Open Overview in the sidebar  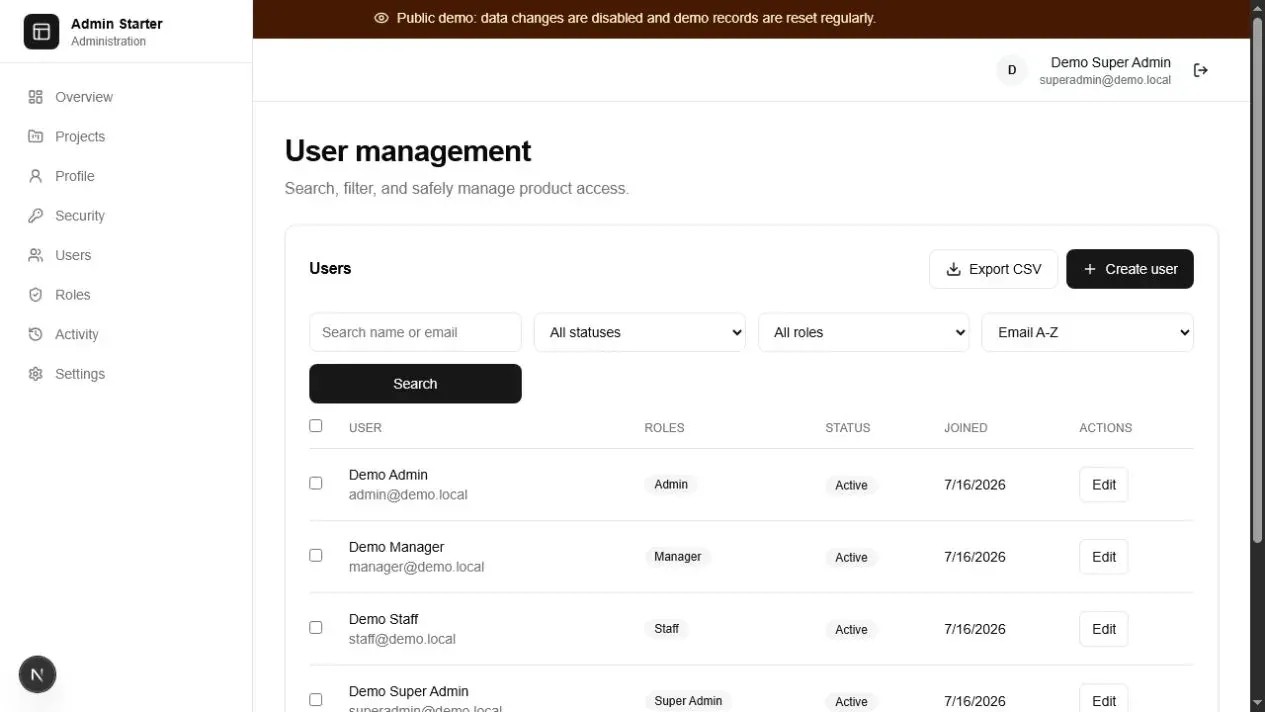point(126,97)
